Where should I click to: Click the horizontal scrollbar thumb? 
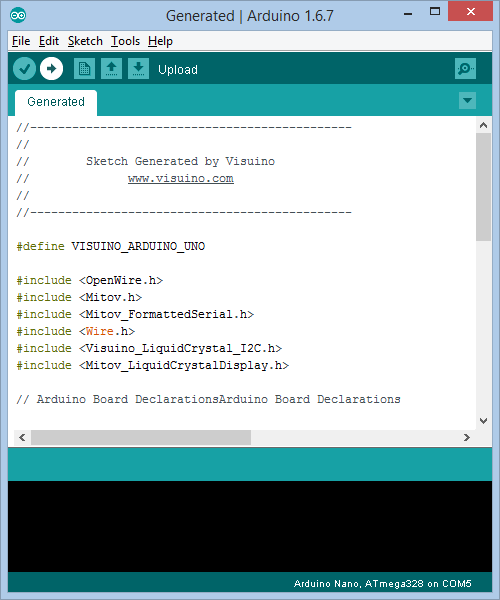tap(141, 437)
